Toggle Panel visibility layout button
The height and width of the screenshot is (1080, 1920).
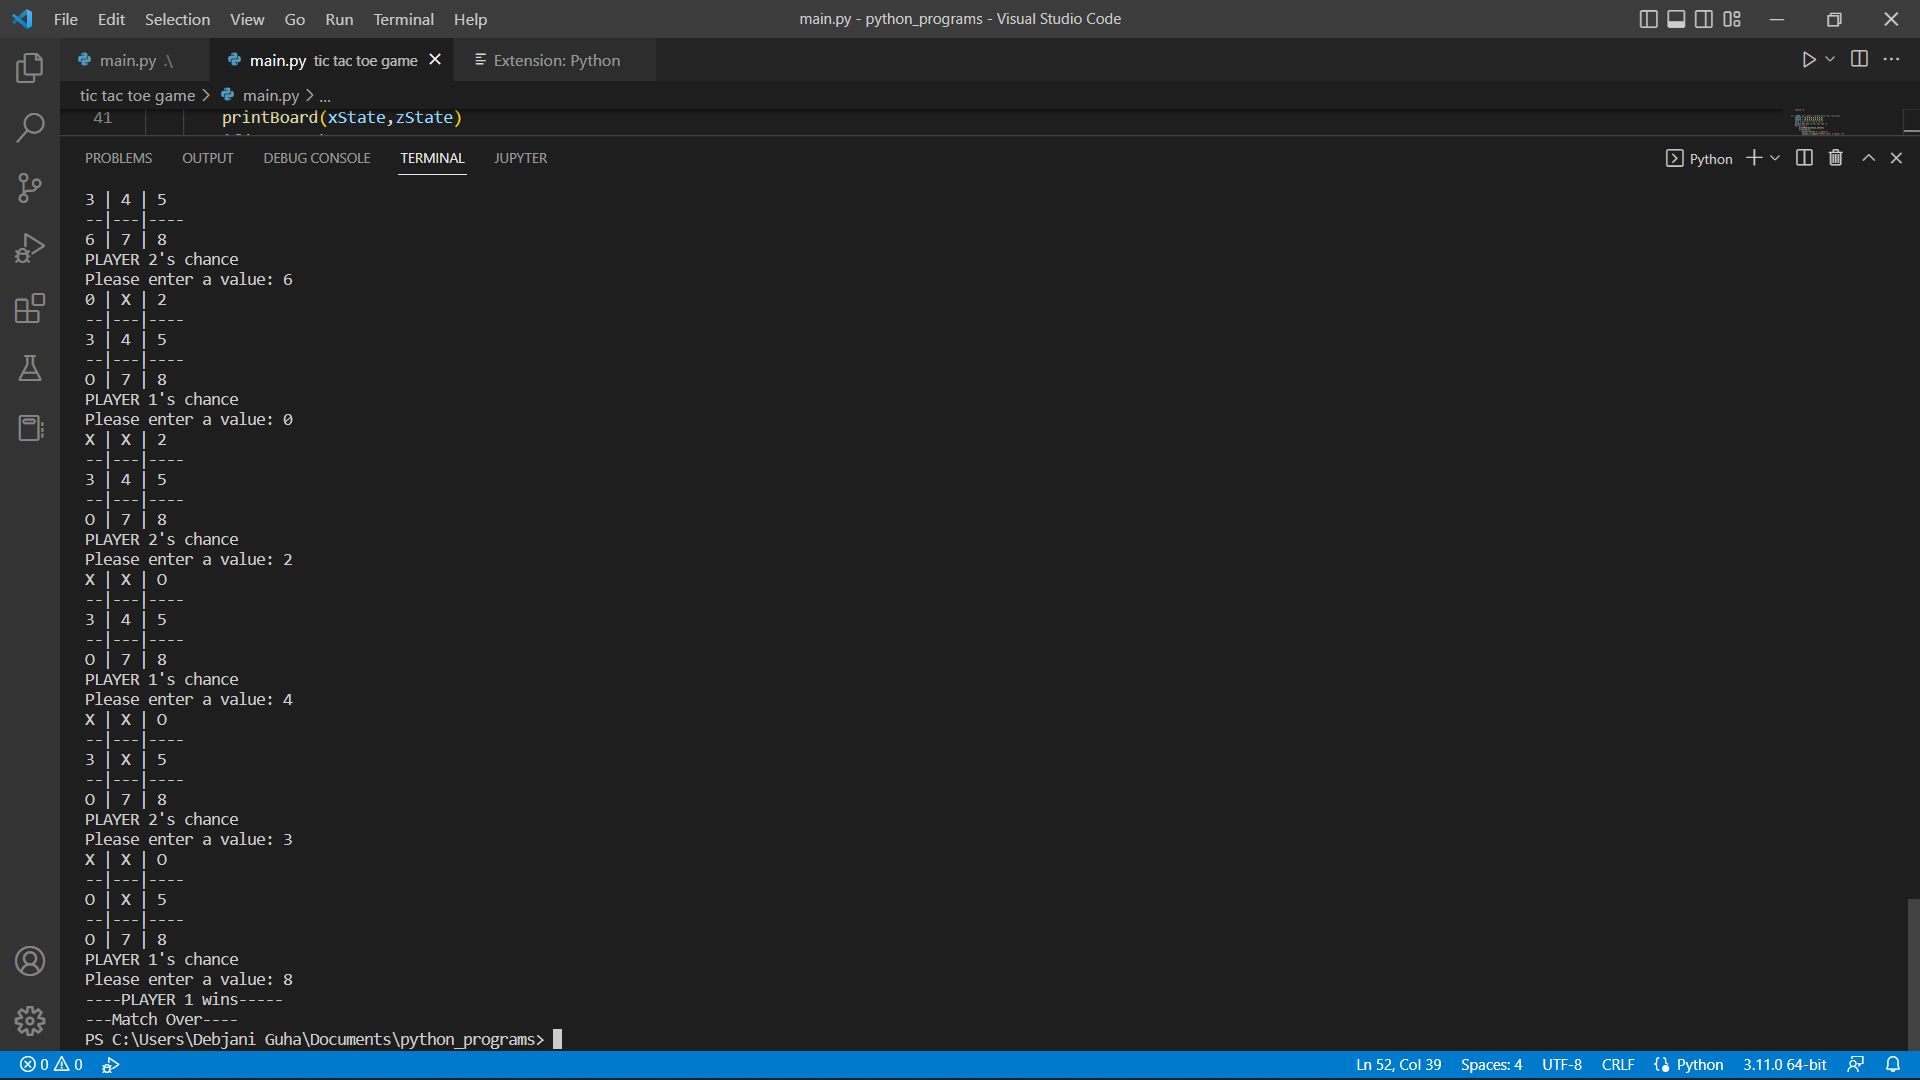[x=1676, y=19]
